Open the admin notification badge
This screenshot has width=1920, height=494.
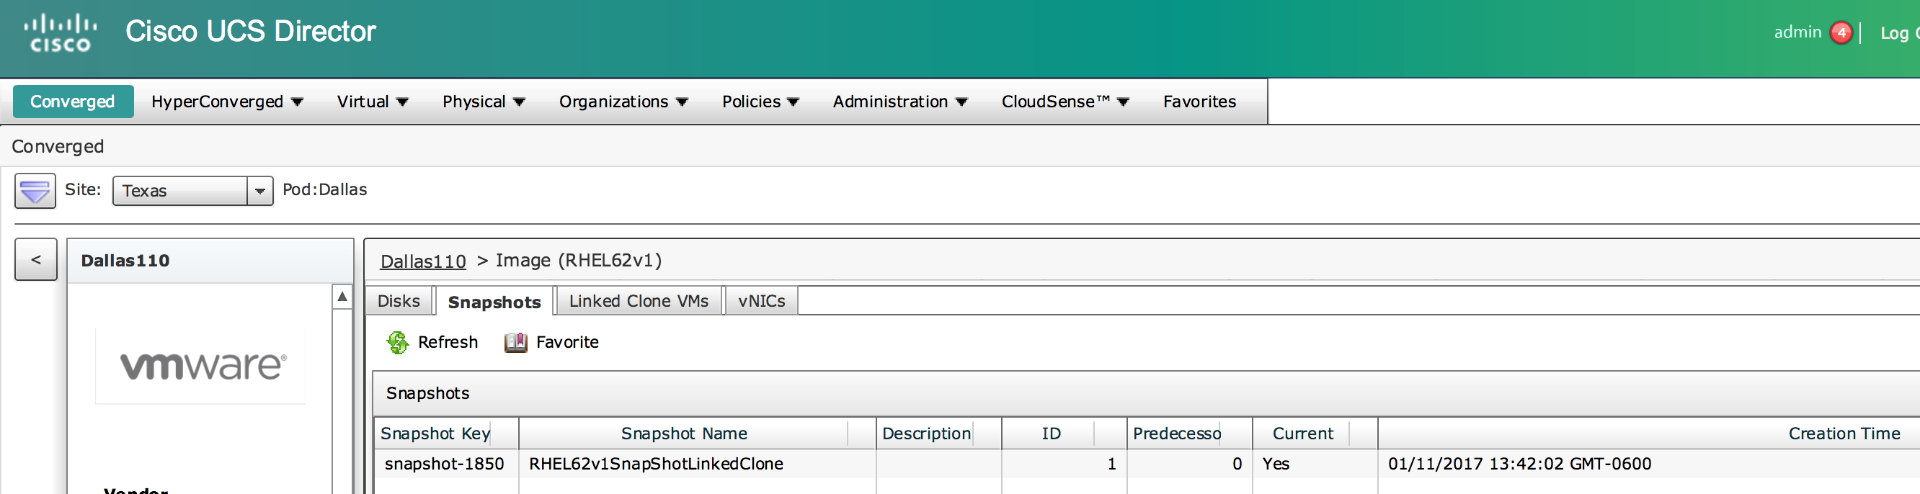[1841, 33]
